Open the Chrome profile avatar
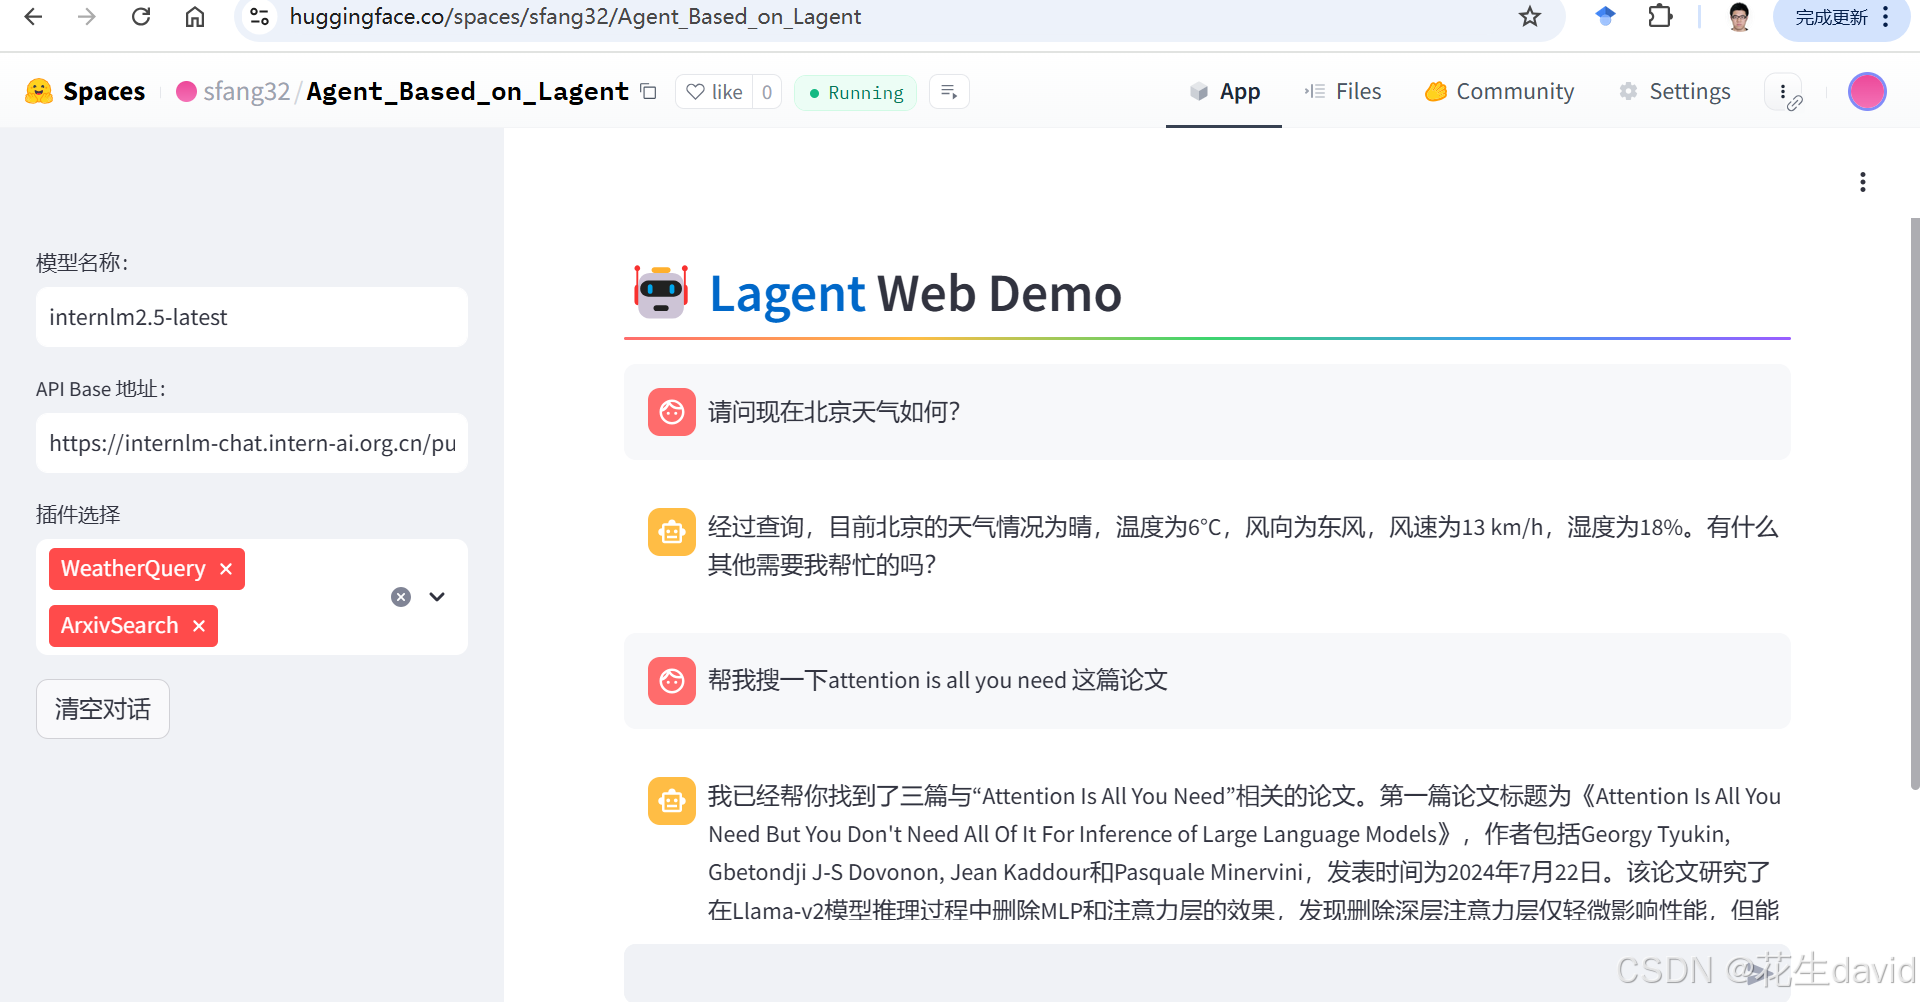The width and height of the screenshot is (1920, 1002). (1739, 16)
